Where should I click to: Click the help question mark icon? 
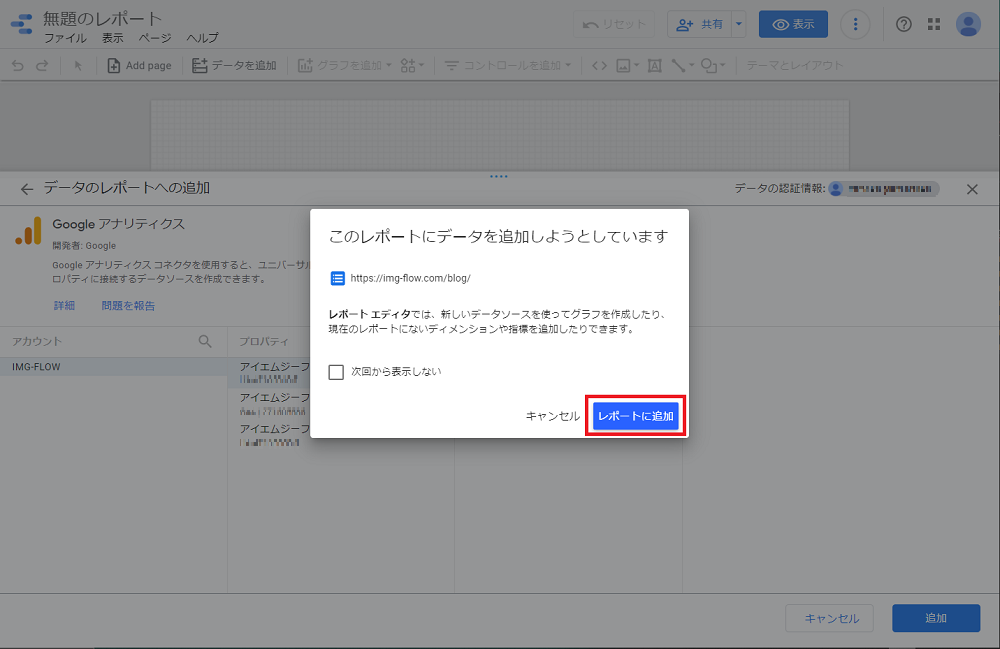pyautogui.click(x=904, y=24)
